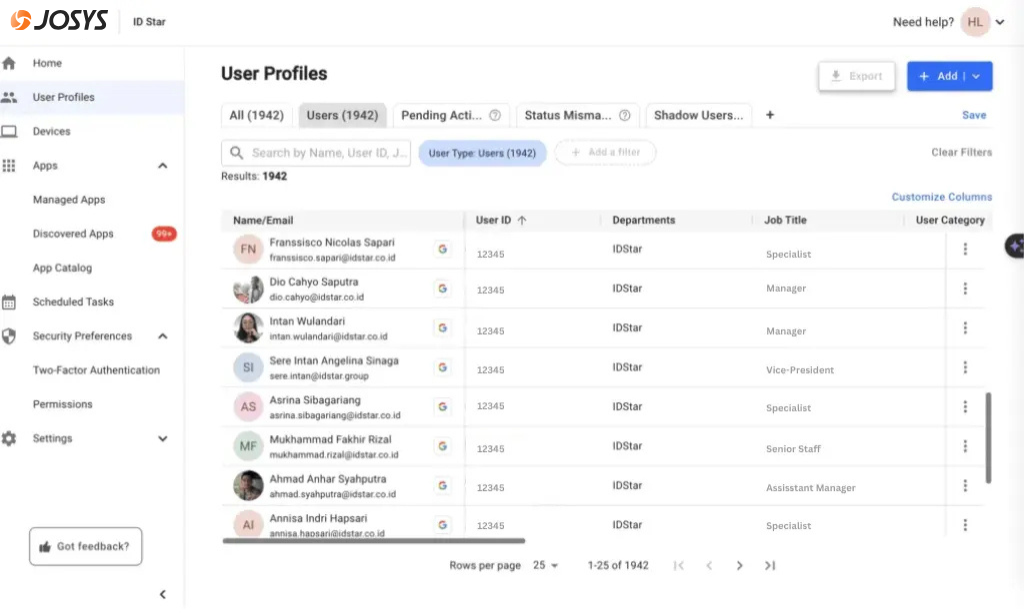This screenshot has width=1024, height=615.
Task: Open the three-dot menu for Intan Wulandari
Action: (965, 327)
